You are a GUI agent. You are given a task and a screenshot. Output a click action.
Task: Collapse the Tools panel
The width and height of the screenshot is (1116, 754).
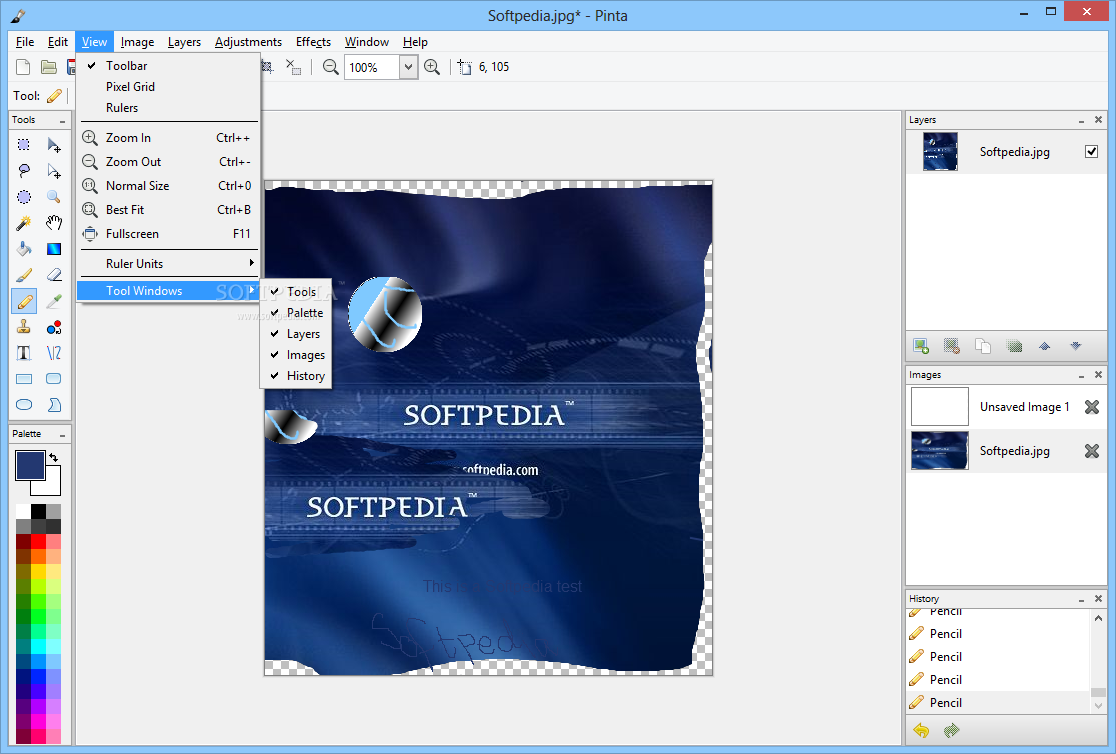[x=63, y=120]
